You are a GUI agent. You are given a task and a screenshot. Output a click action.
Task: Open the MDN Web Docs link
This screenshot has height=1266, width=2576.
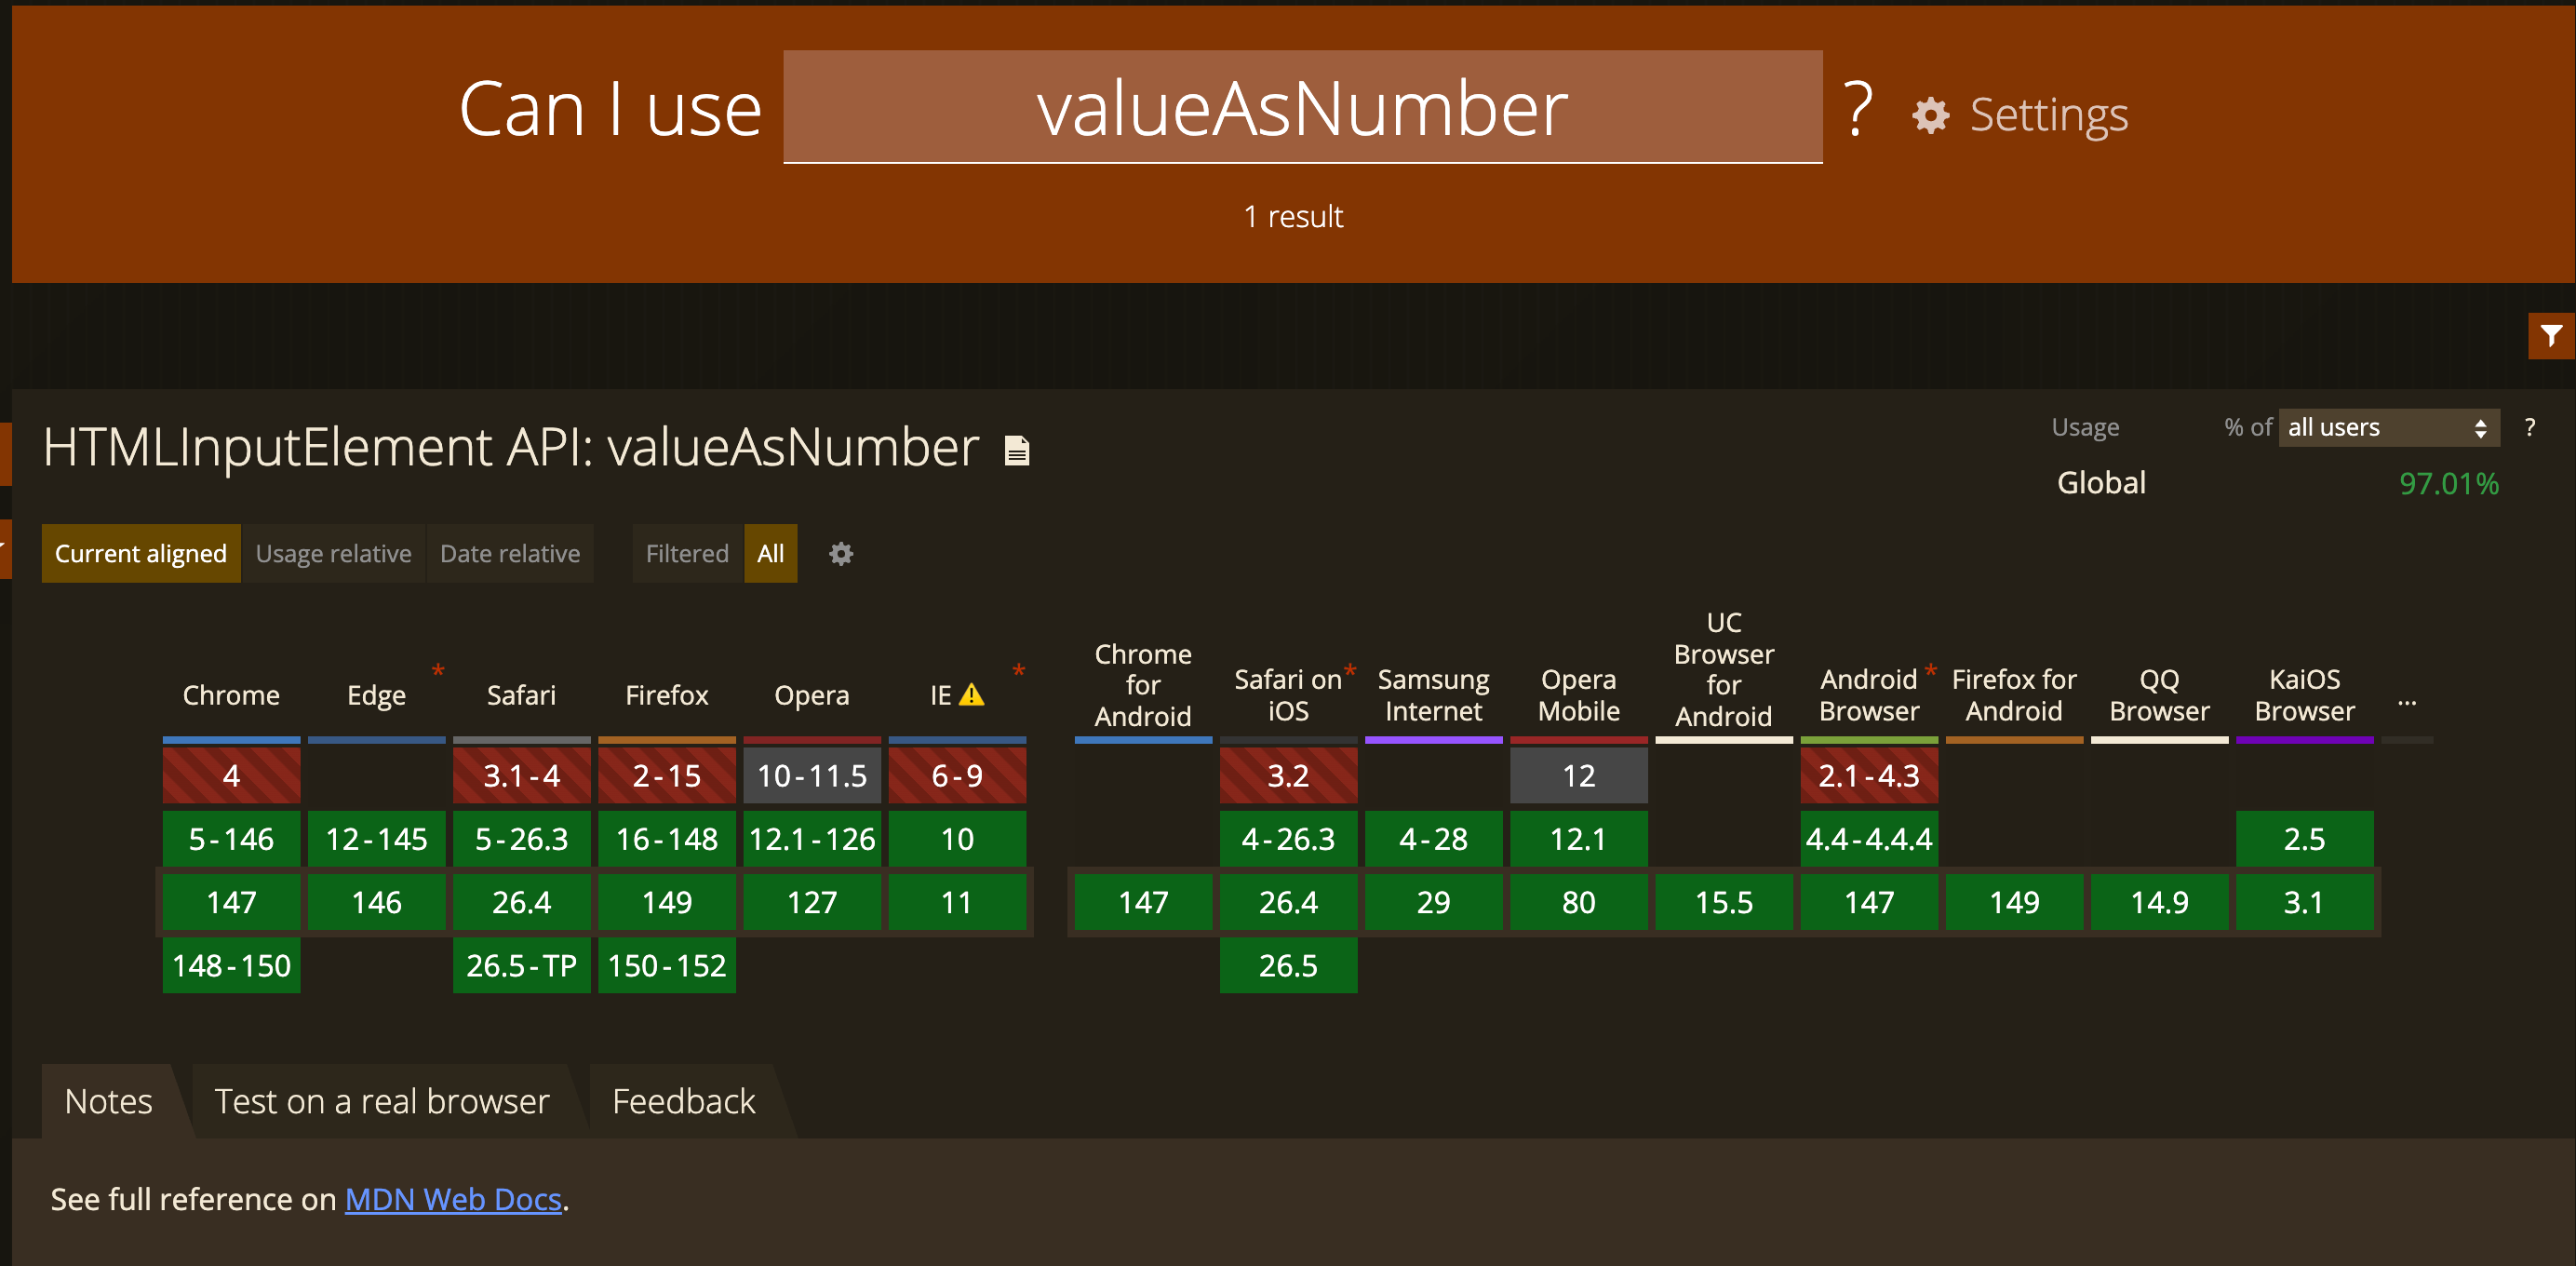click(453, 1199)
